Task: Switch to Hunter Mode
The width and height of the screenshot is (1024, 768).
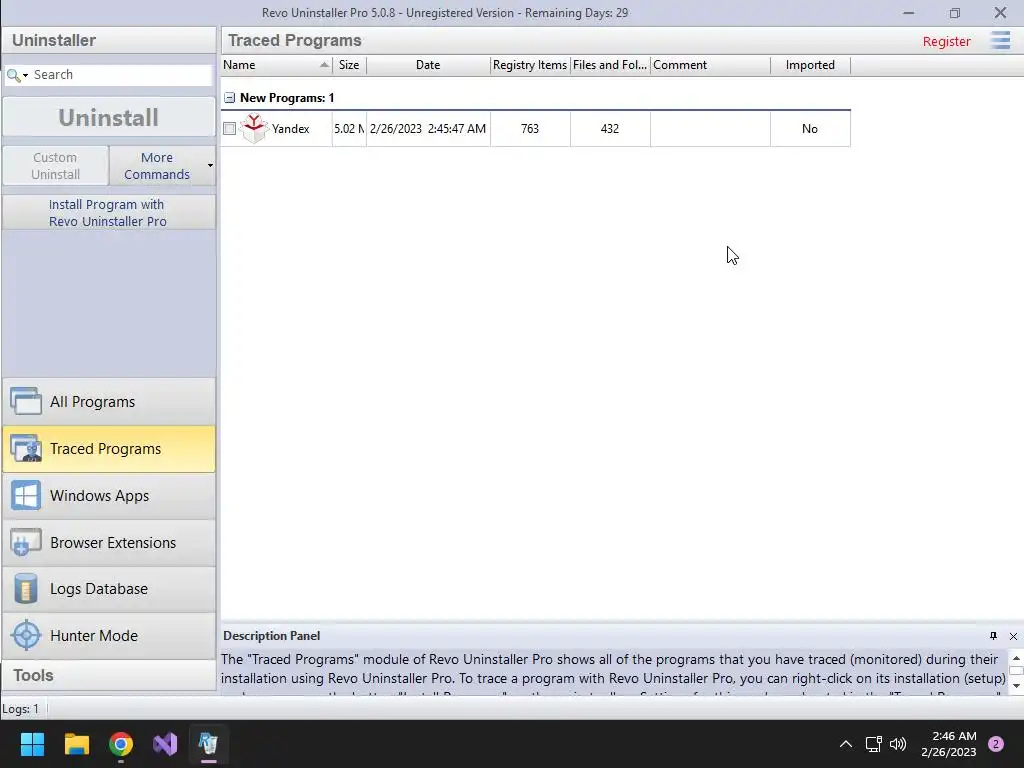Action: (108, 635)
